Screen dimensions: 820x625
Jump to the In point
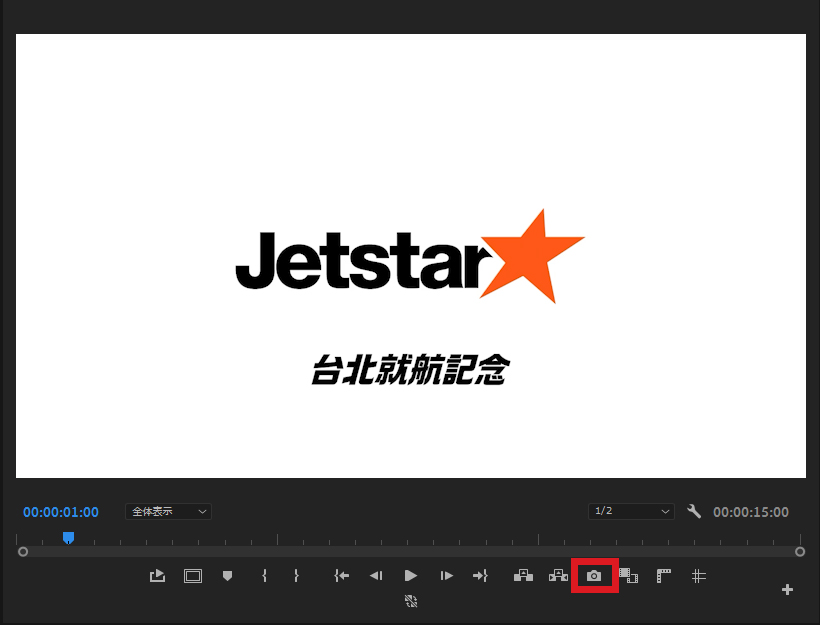coord(342,576)
